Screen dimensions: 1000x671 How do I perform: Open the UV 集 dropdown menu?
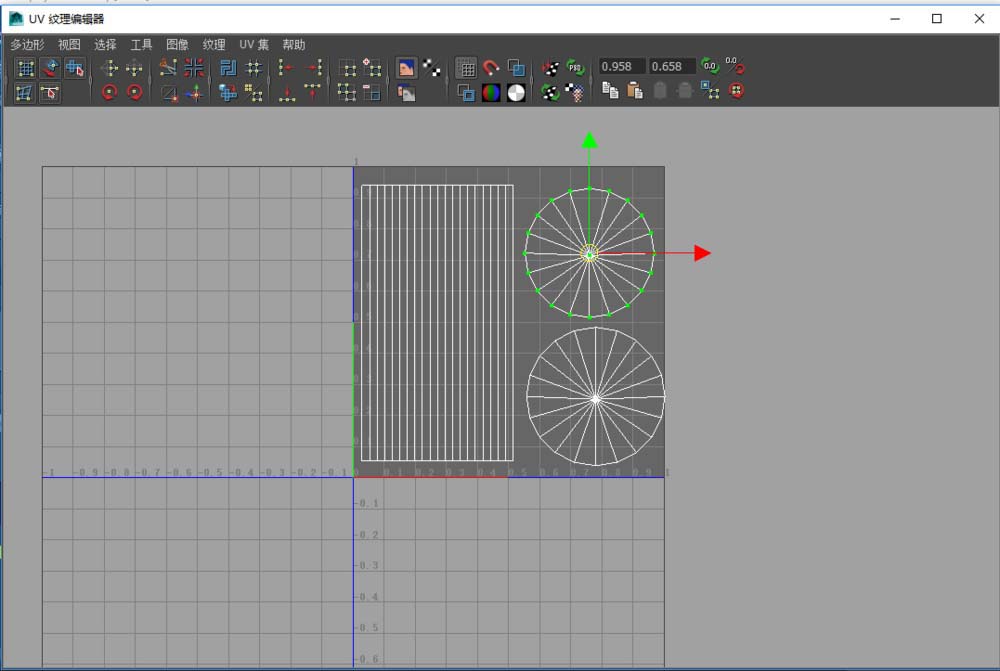pyautogui.click(x=254, y=45)
